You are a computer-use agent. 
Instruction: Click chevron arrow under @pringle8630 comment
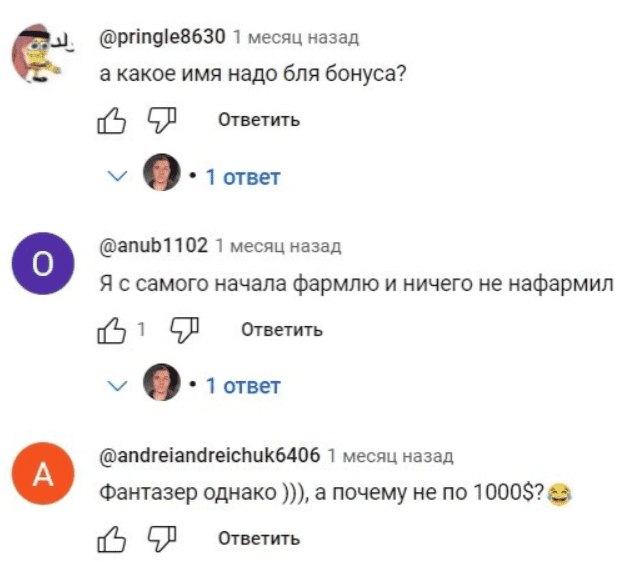tap(118, 177)
